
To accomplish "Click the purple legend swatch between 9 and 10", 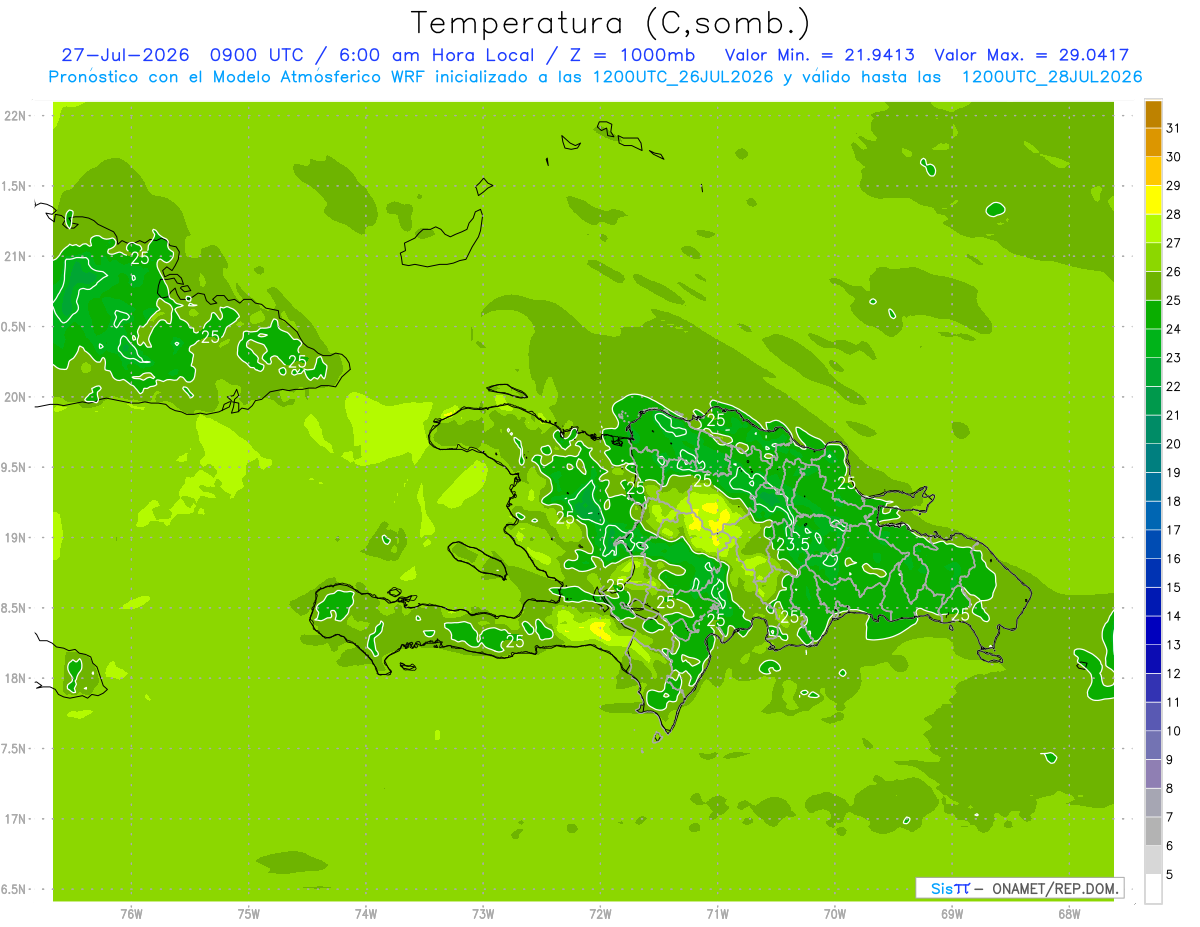I will (x=1153, y=745).
